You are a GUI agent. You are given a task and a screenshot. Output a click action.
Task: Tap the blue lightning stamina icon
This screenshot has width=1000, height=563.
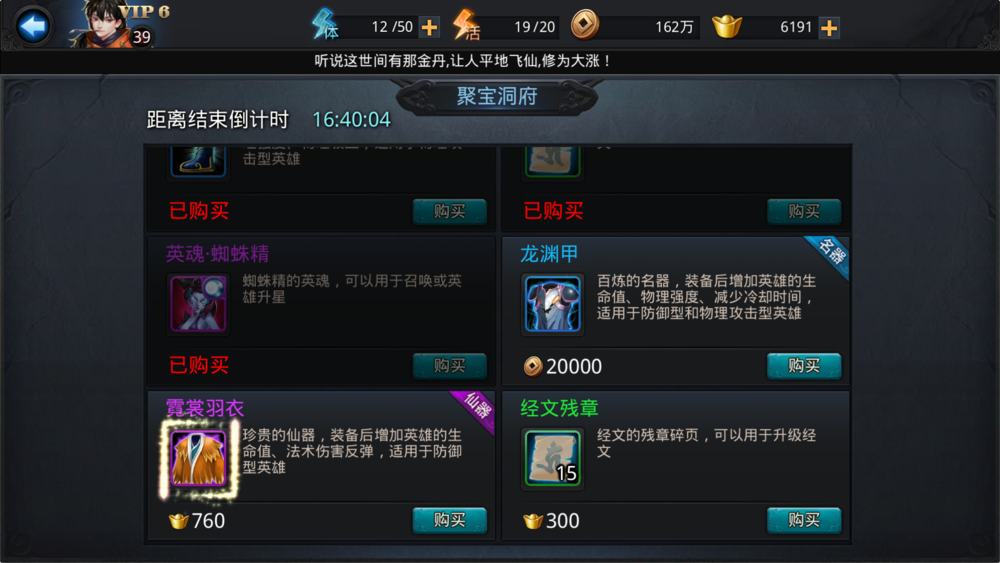[325, 24]
